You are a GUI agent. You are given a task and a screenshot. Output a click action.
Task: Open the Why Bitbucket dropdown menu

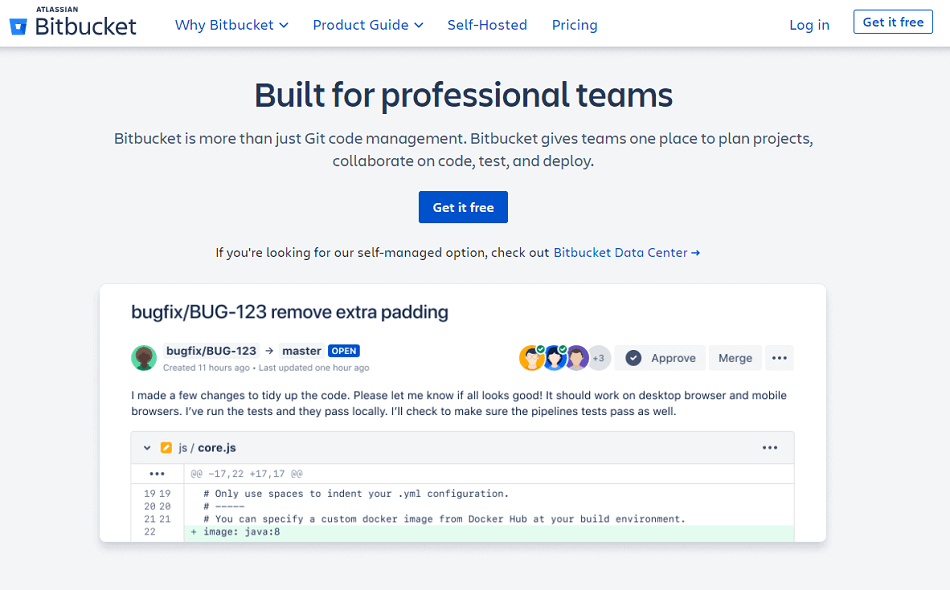click(x=231, y=25)
